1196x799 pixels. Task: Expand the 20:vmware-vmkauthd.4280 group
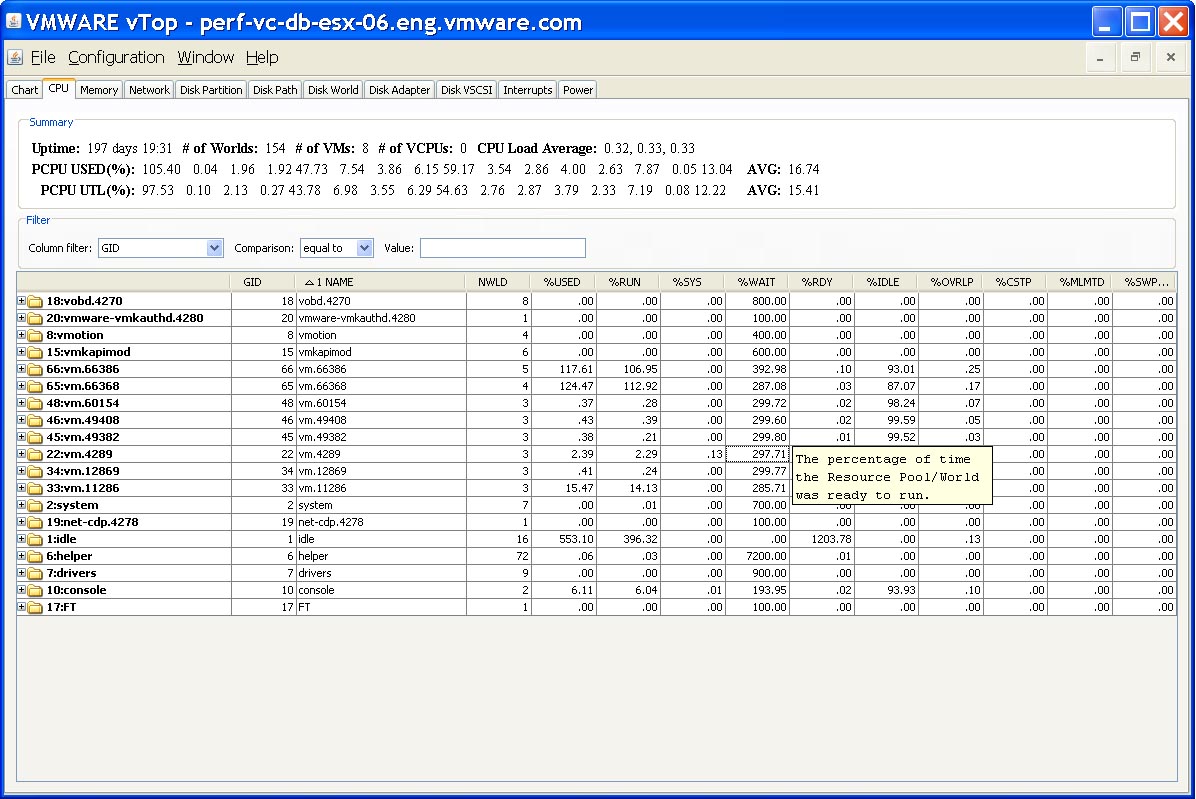pyautogui.click(x=22, y=318)
